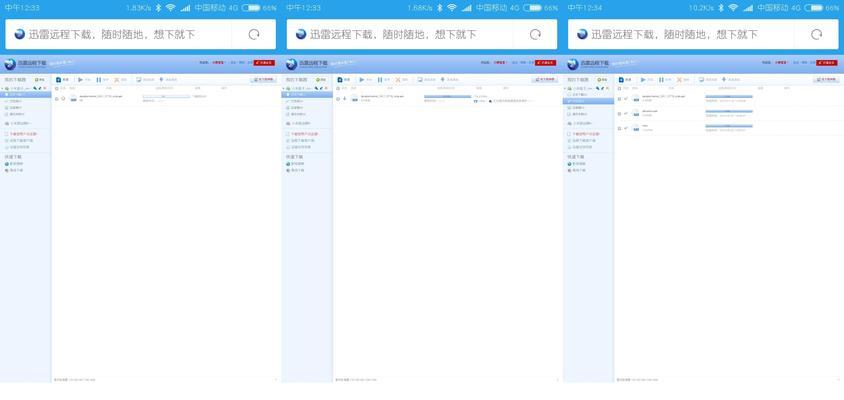Tick the first completed task checkbox in the 12:34 screenshot
Screen dimensions: 844x400
(x=619, y=99)
